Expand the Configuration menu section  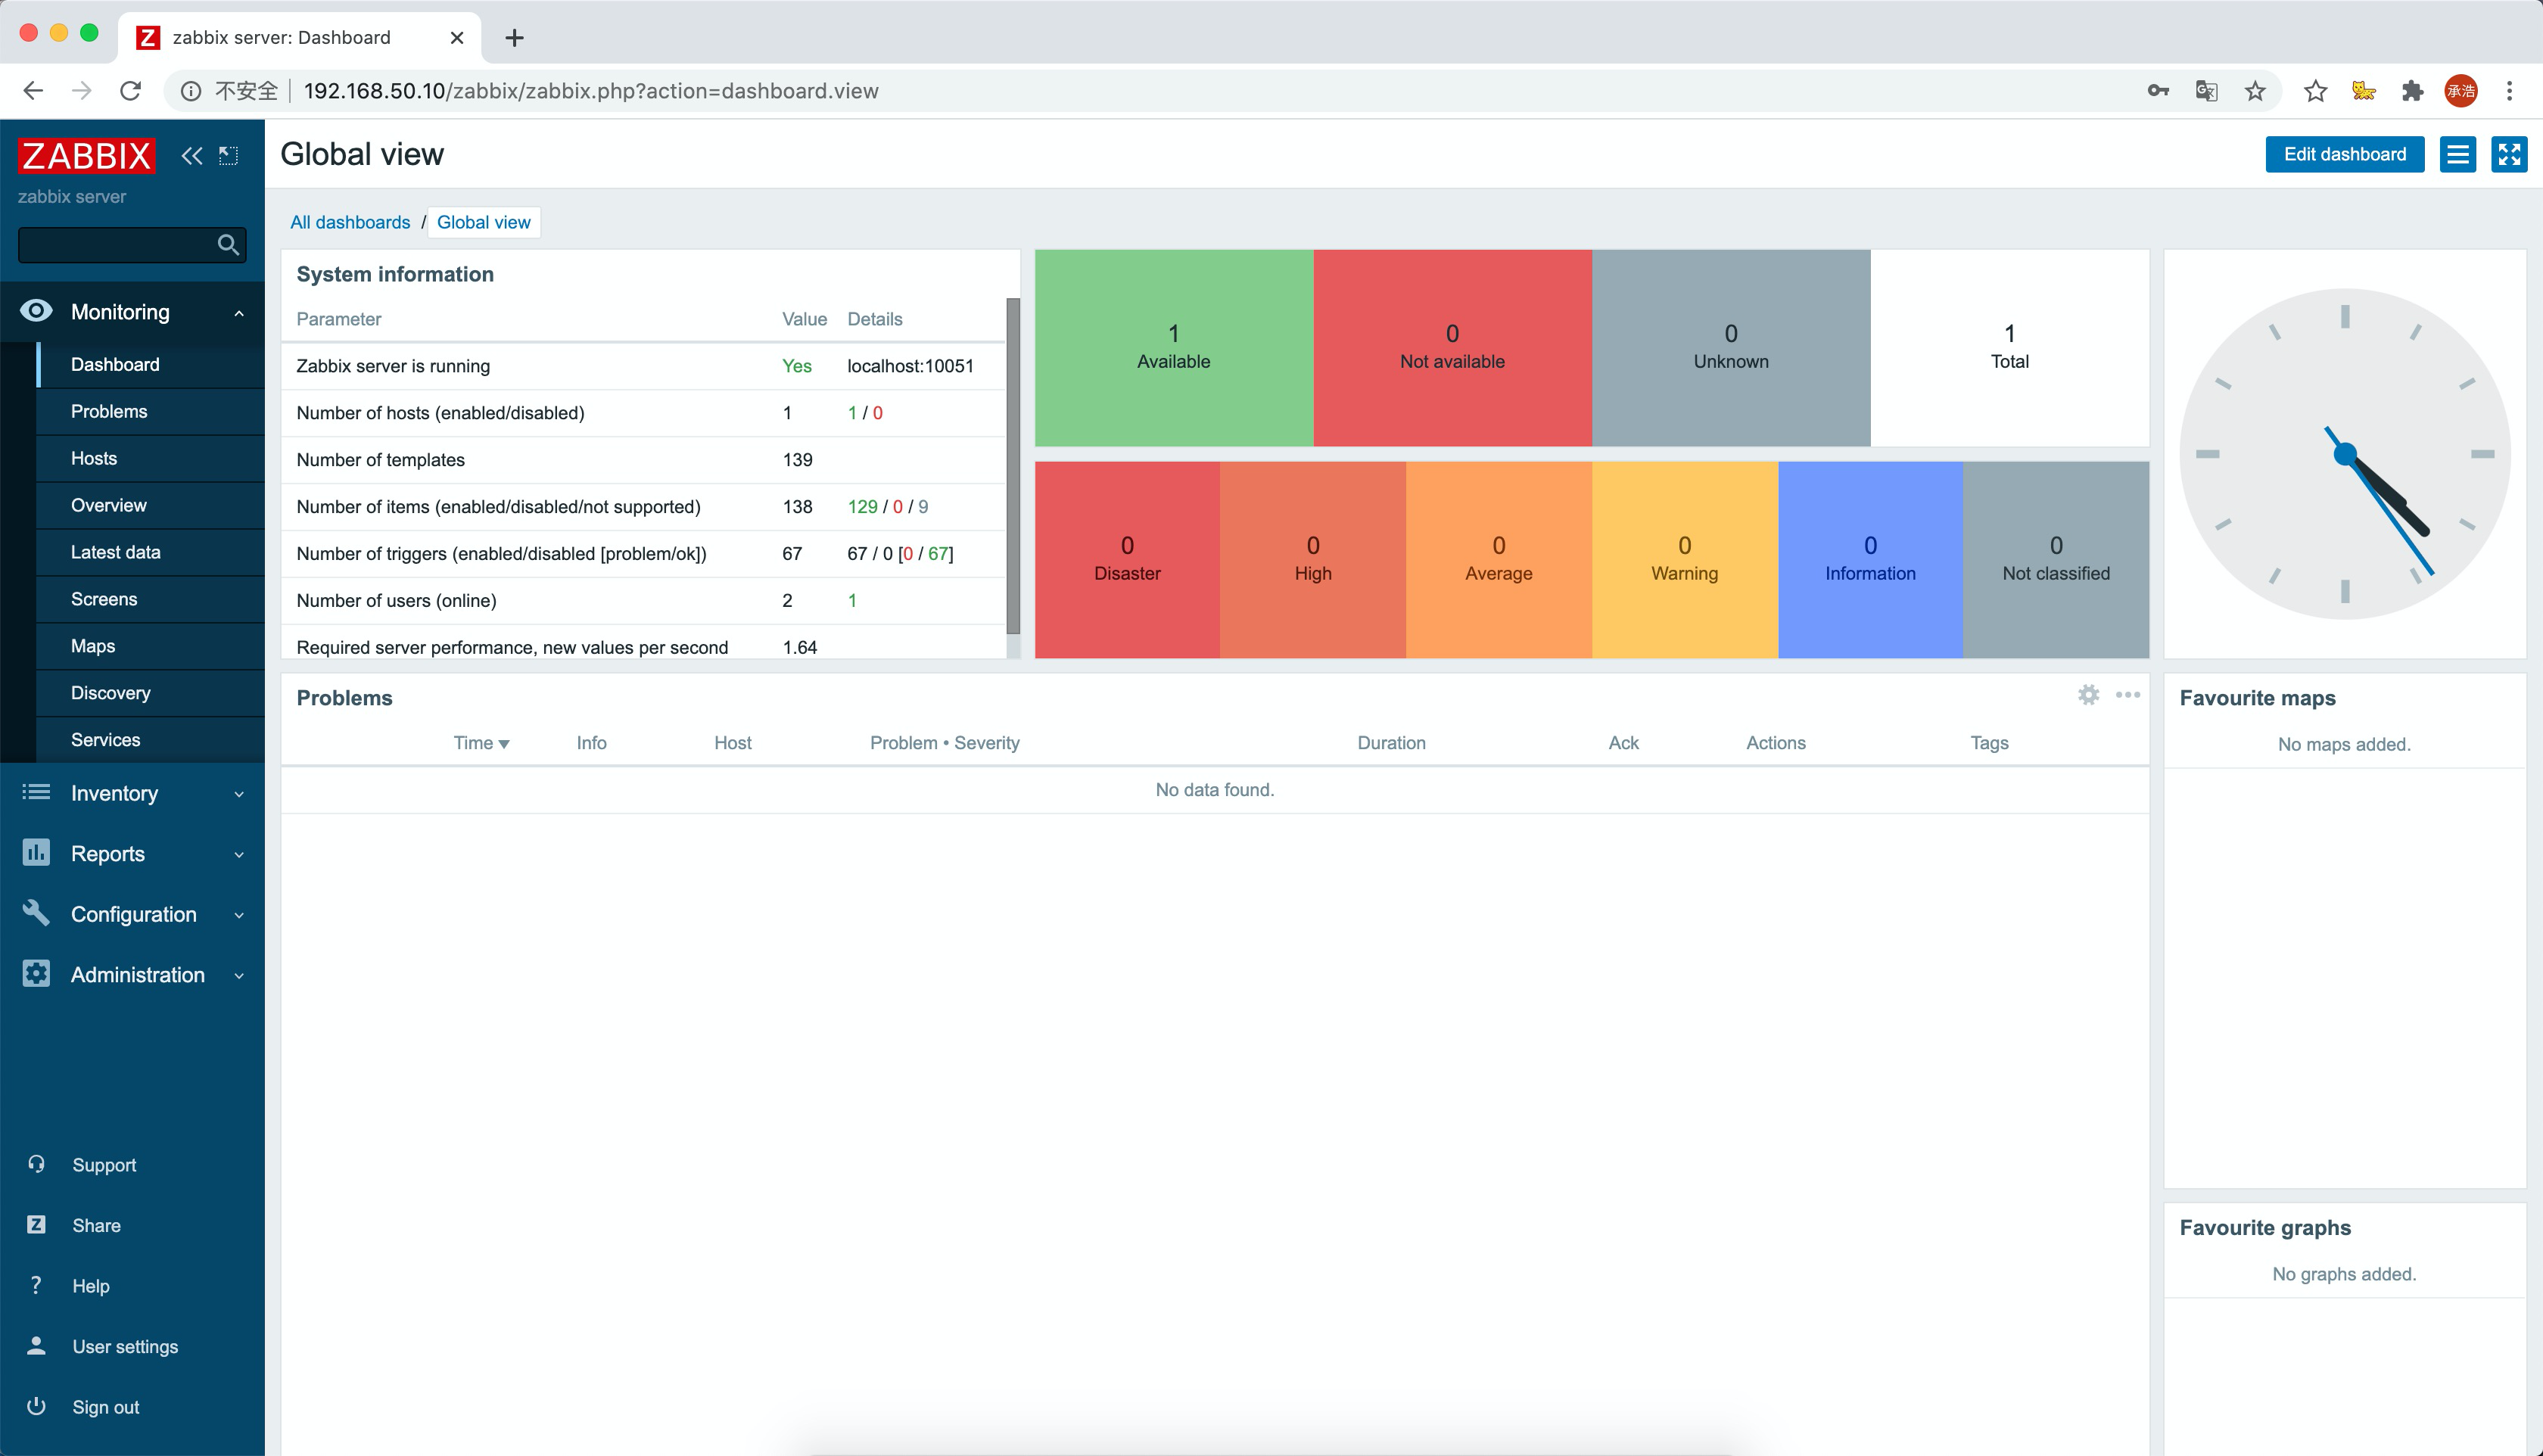click(132, 914)
